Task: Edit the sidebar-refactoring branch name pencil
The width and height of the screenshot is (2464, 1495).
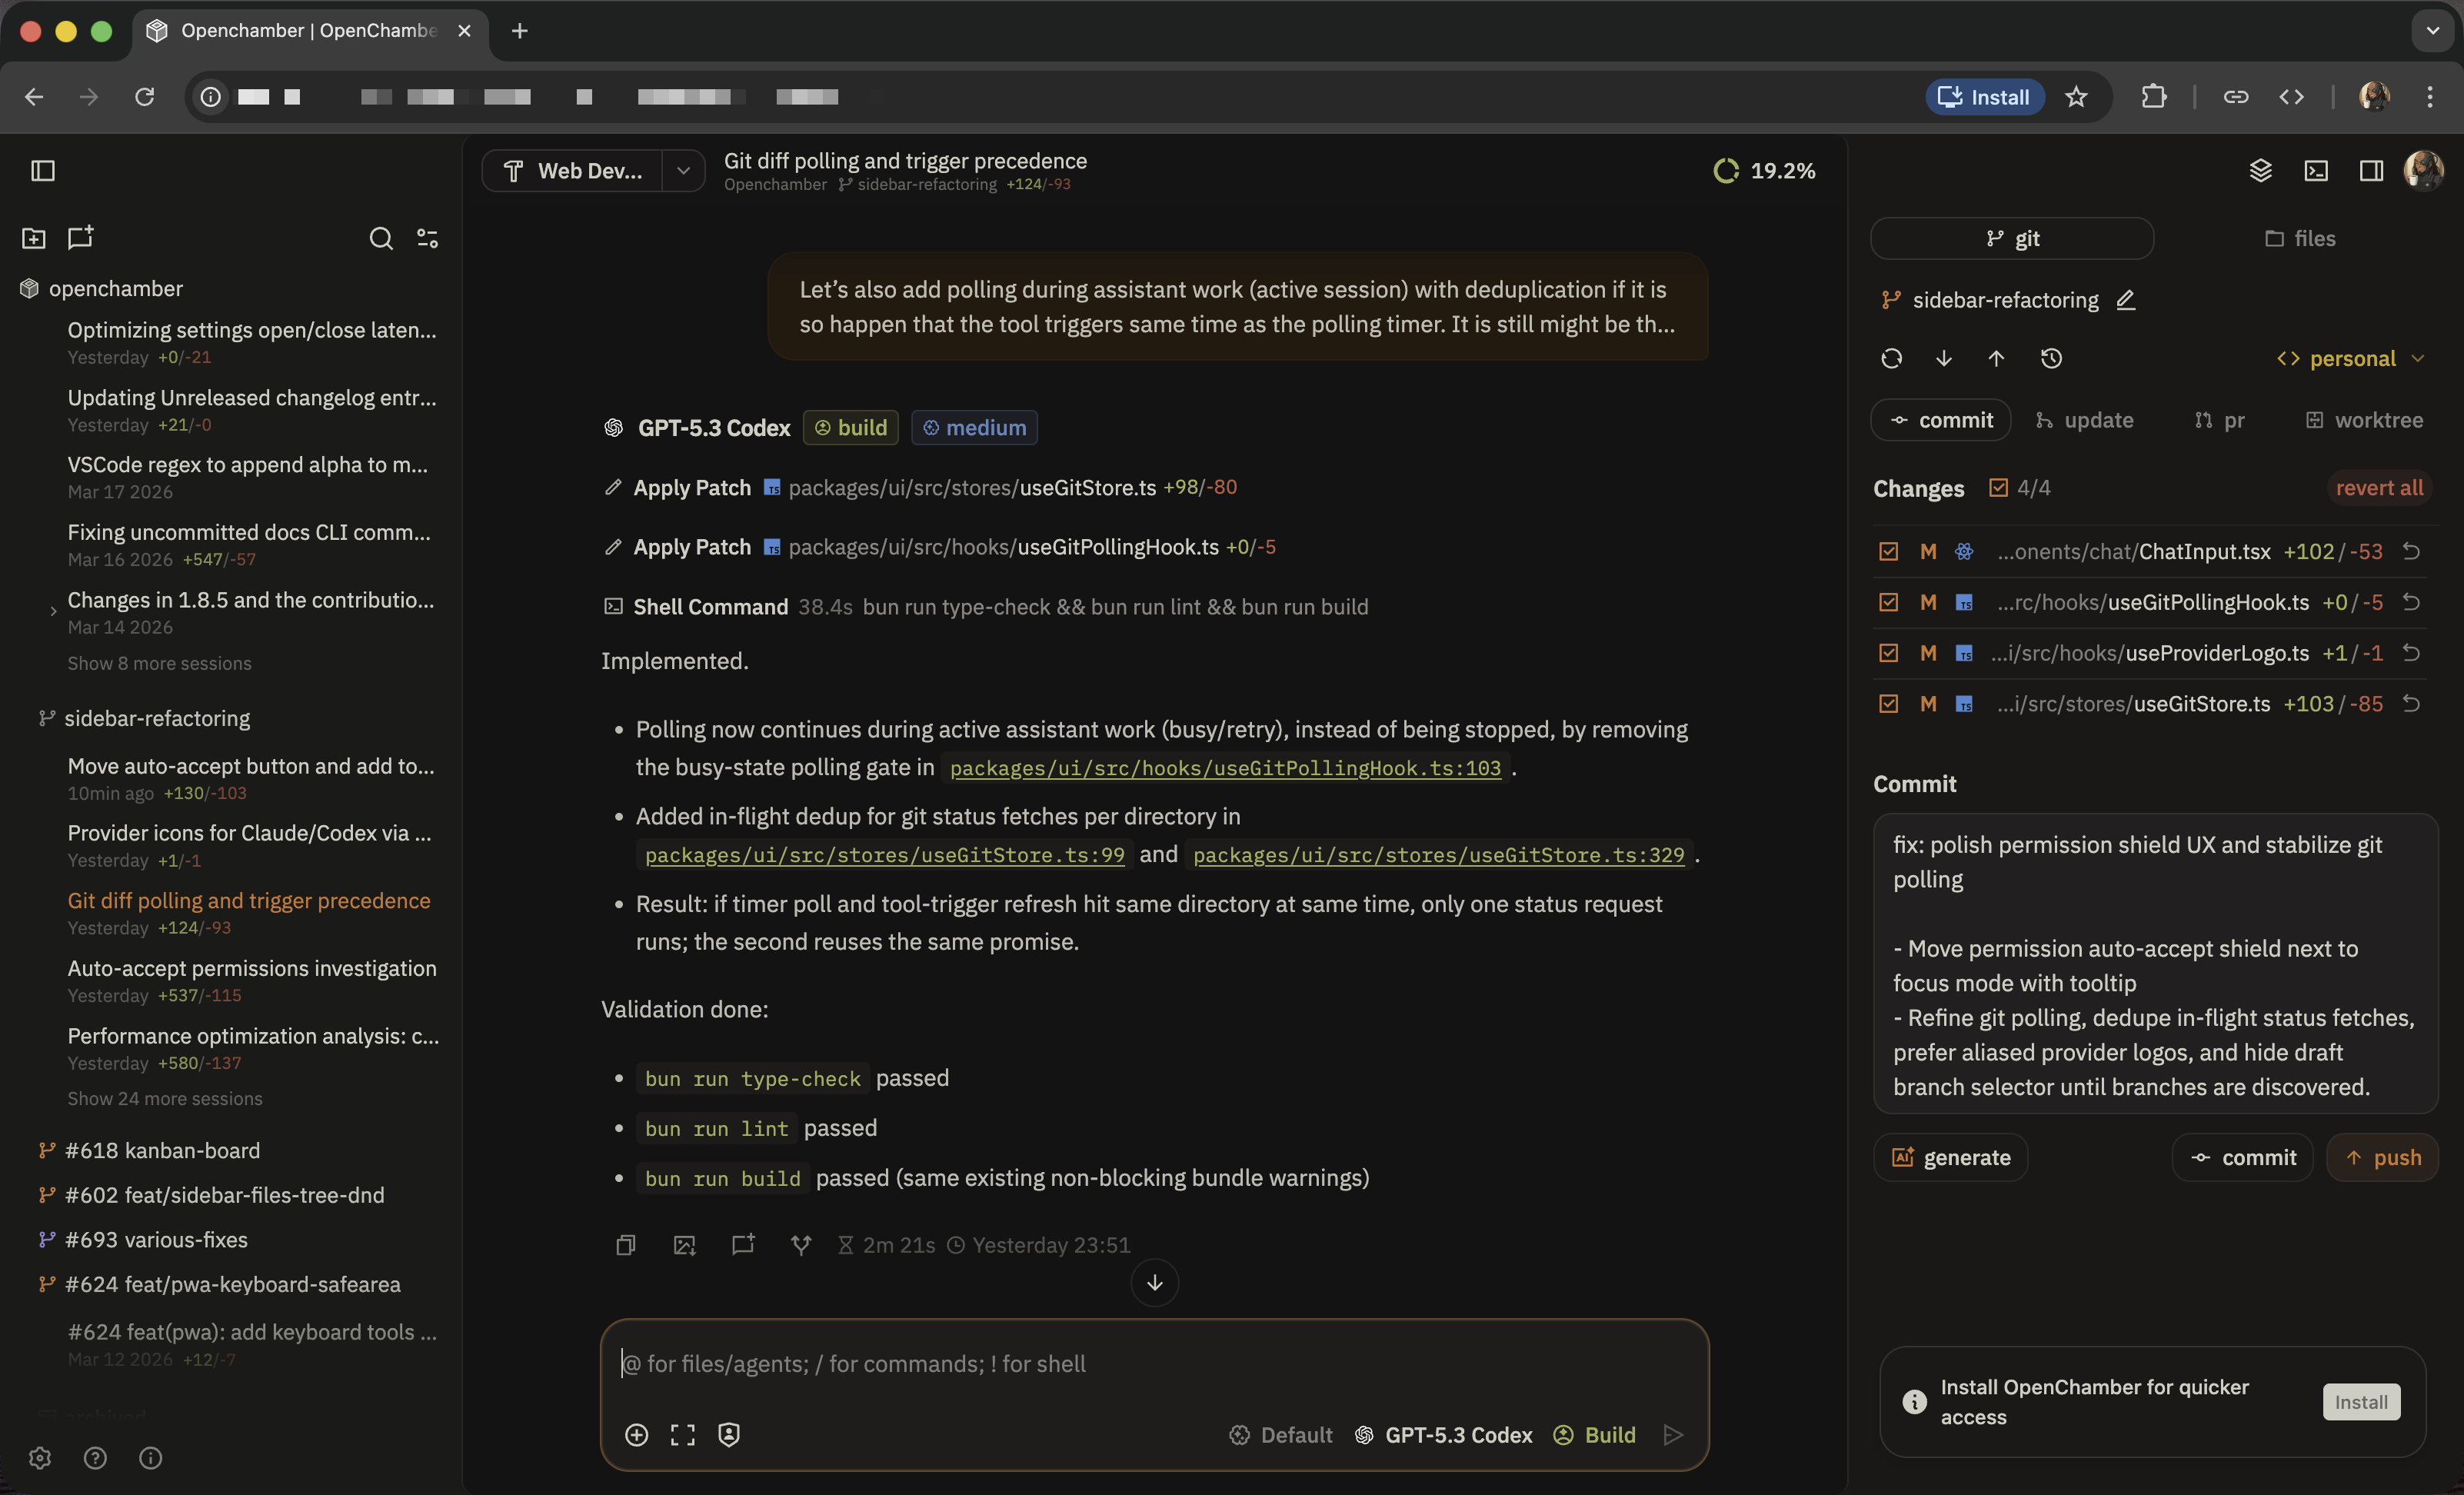Action: coord(2126,300)
